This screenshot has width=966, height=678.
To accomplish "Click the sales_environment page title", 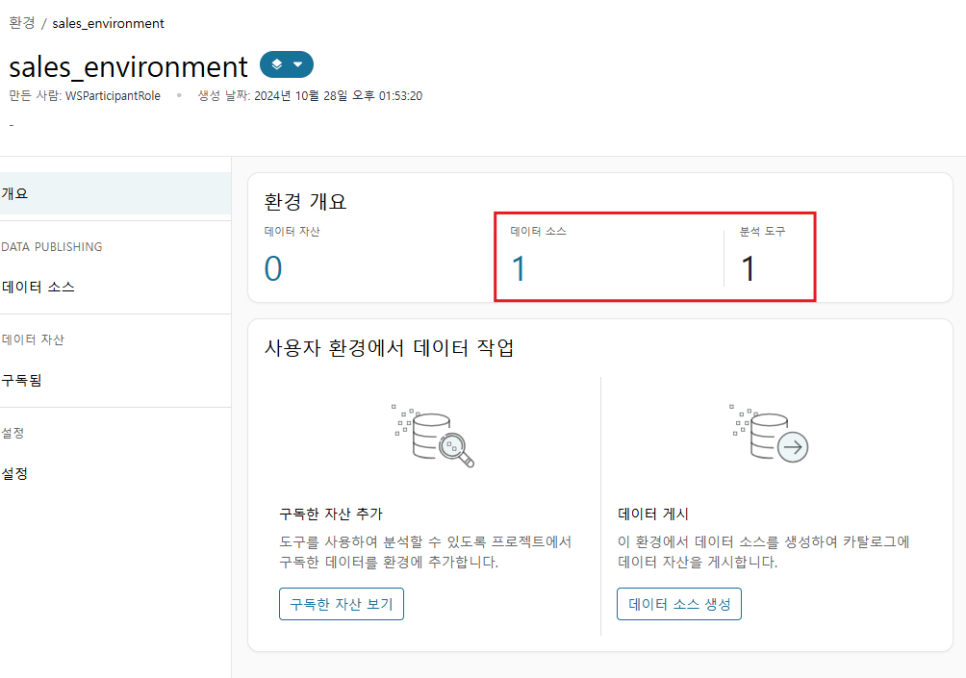I will pos(128,67).
